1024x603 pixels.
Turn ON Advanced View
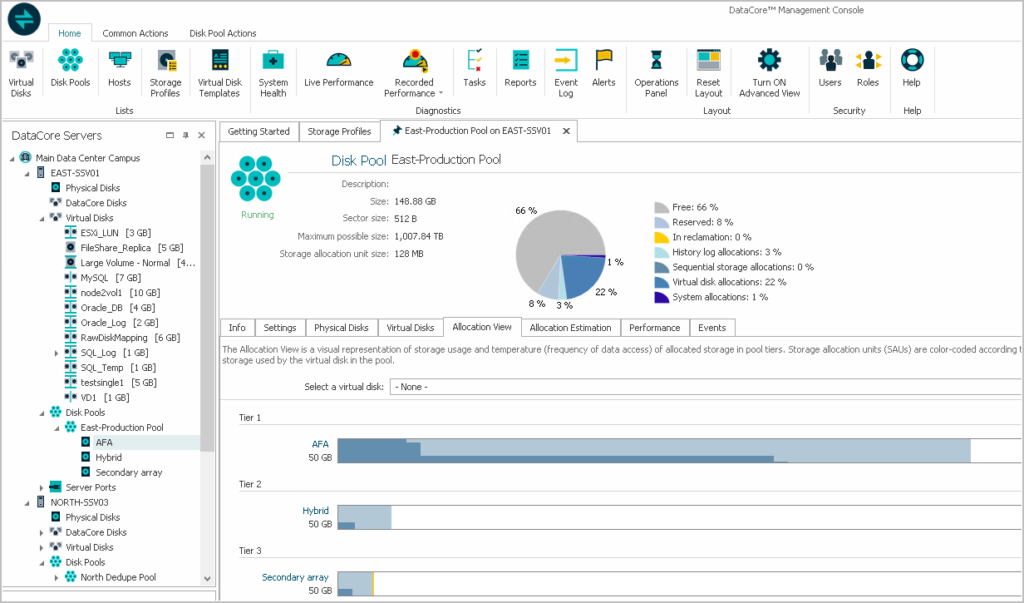tap(768, 70)
